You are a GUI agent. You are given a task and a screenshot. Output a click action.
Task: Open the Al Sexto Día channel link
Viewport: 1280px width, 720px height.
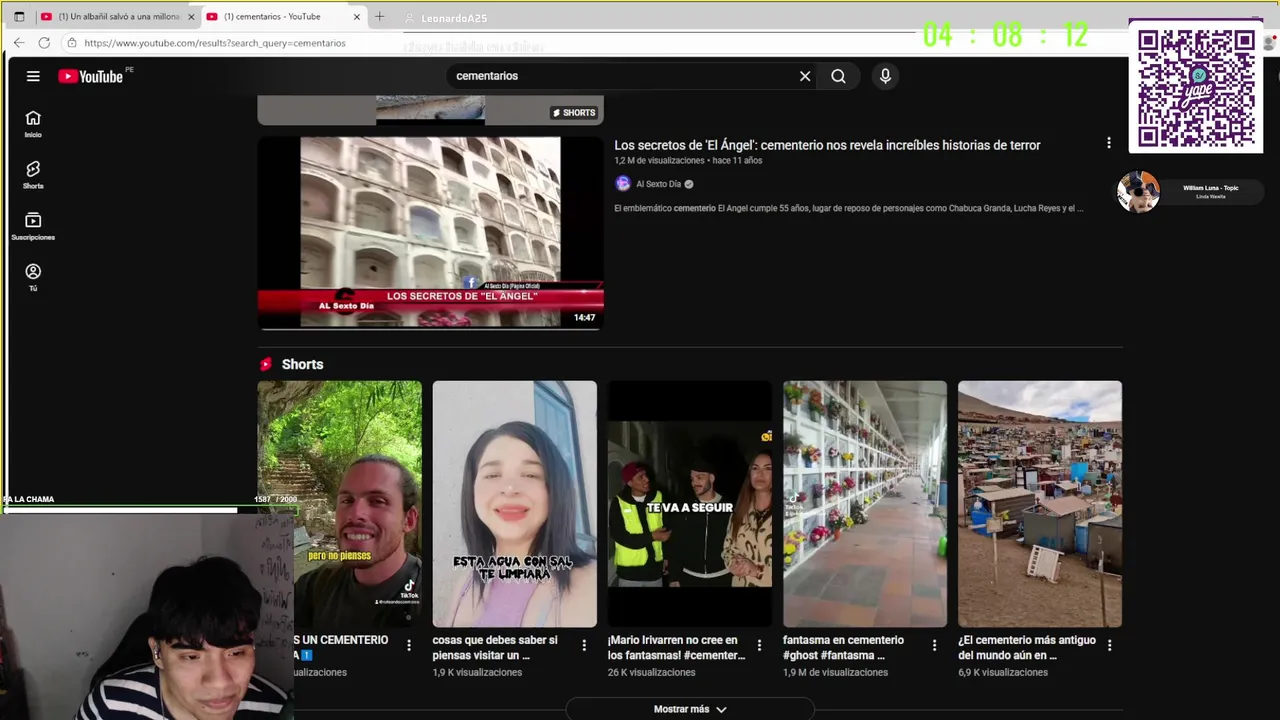coord(658,184)
